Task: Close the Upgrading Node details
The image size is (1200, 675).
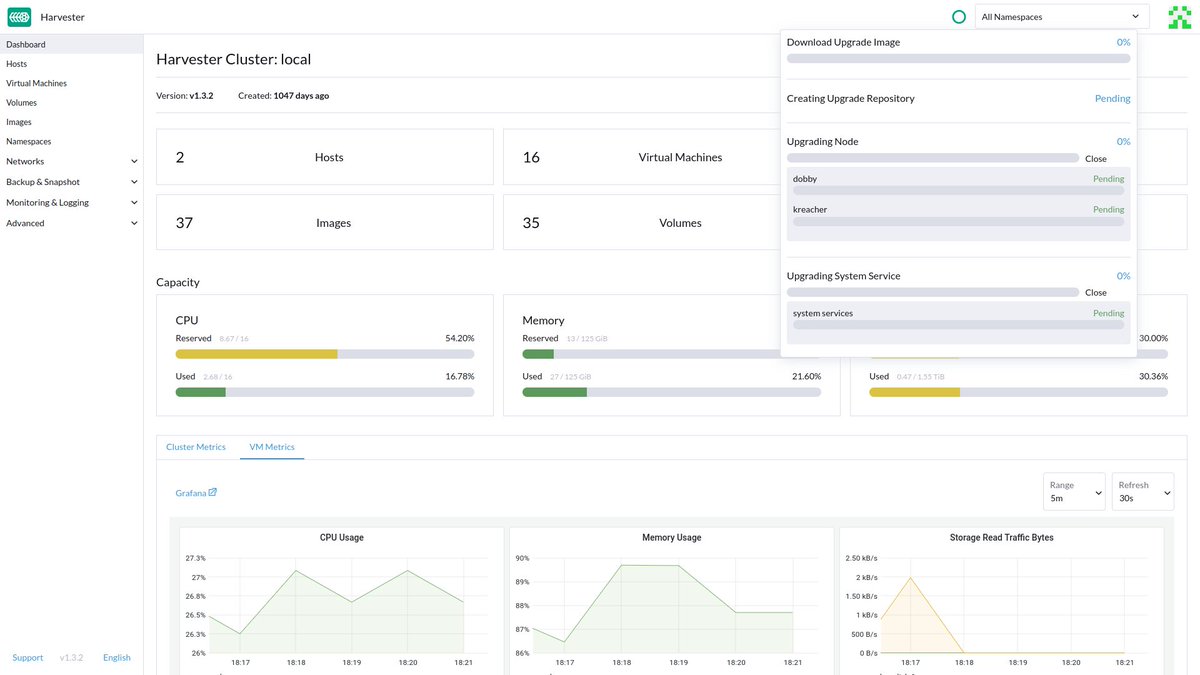Action: [x=1096, y=159]
